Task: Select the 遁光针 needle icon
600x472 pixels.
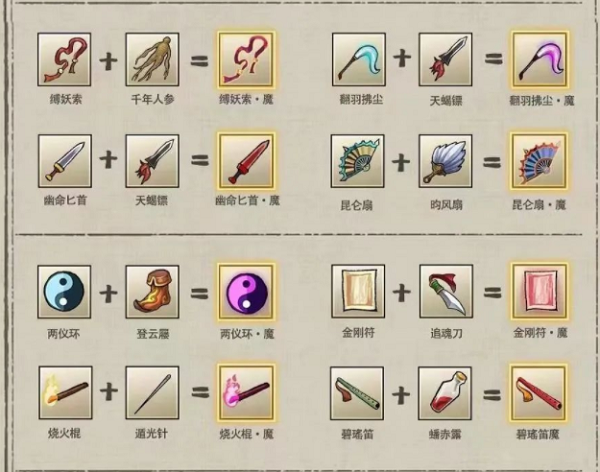Action: [152, 392]
